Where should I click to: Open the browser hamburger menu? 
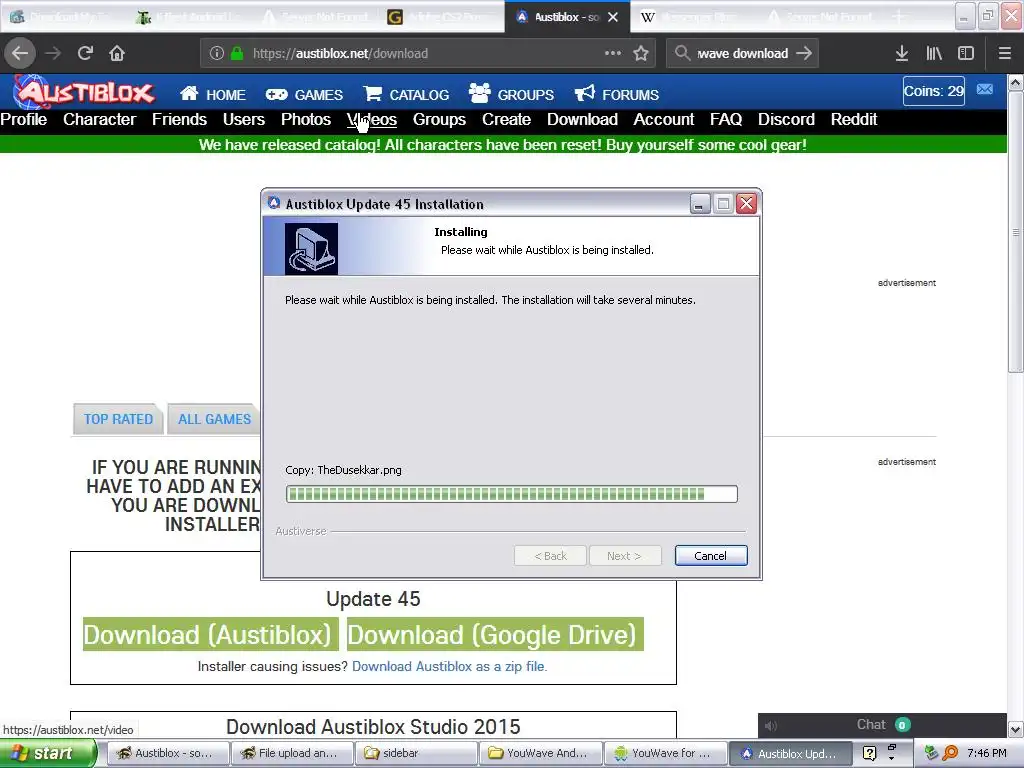click(1004, 53)
